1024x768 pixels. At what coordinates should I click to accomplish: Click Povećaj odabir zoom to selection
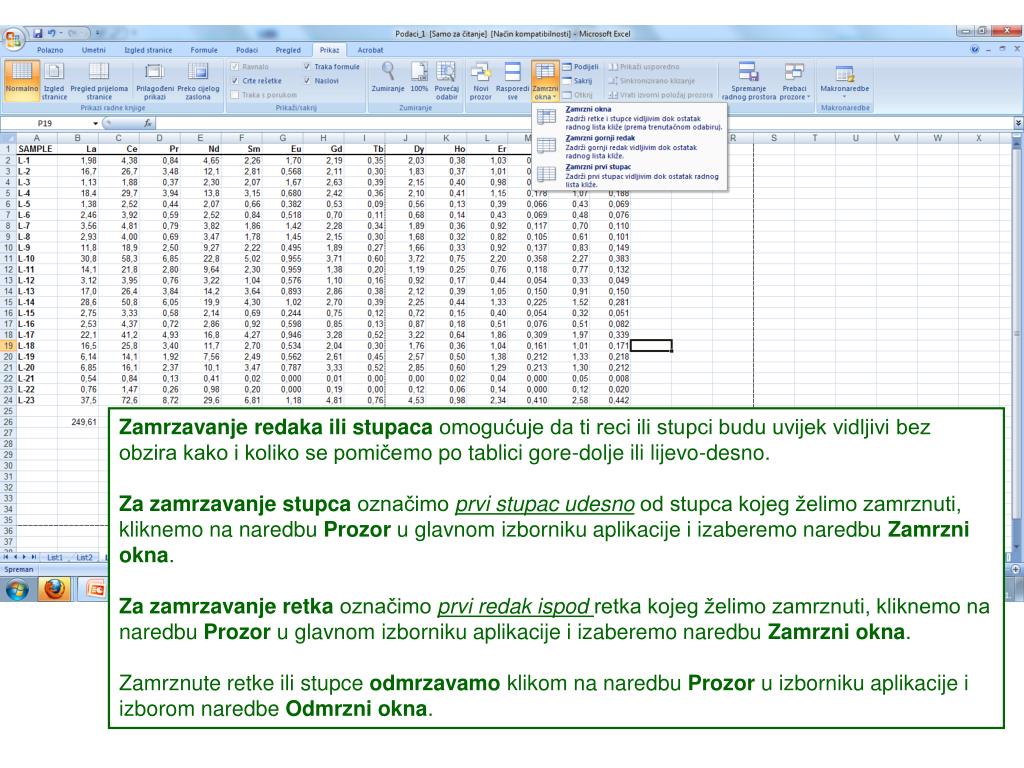point(447,80)
